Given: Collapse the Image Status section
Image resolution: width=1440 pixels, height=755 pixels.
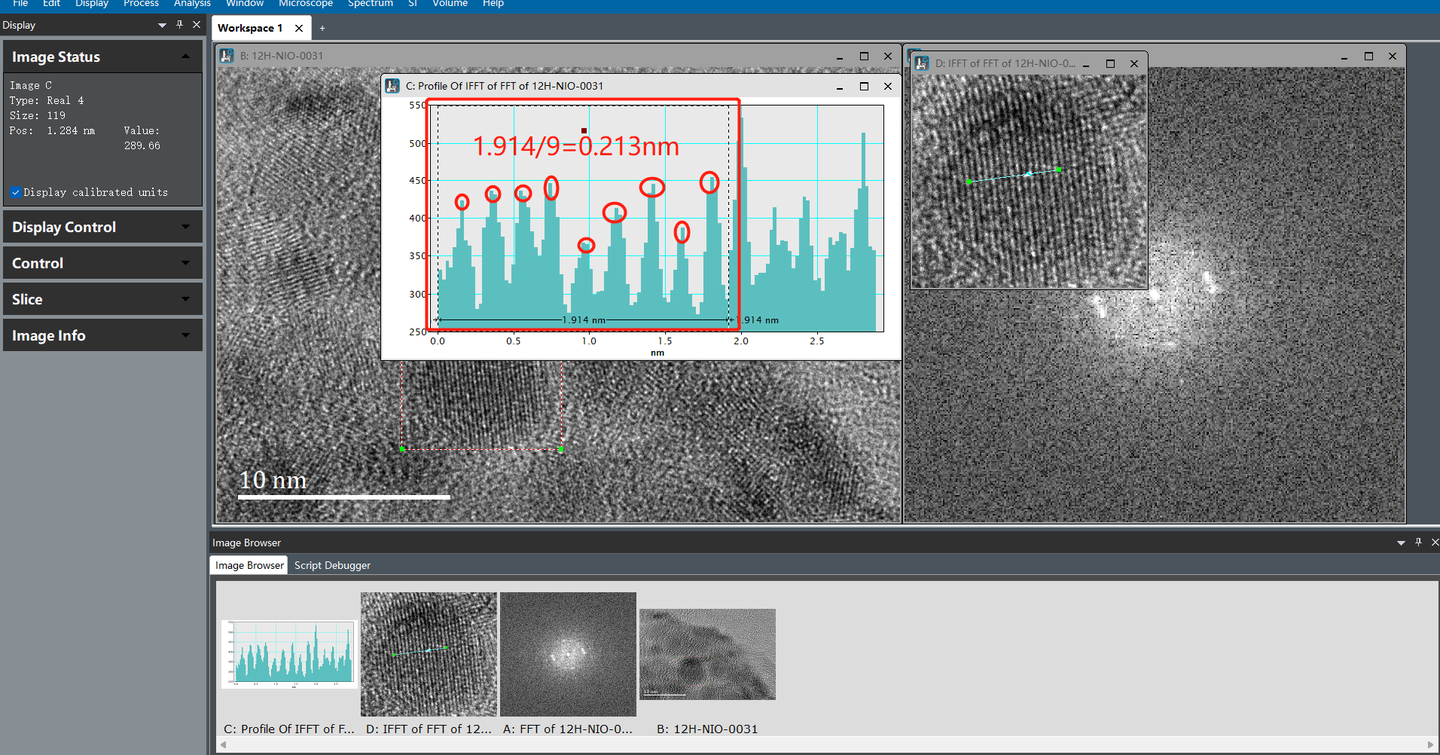Looking at the screenshot, I should (185, 57).
